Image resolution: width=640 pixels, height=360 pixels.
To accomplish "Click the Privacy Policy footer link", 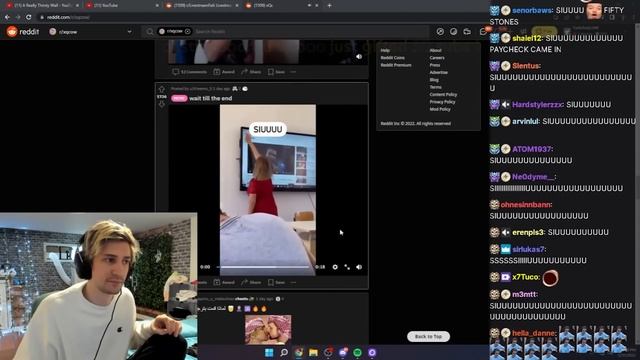I will pos(442,102).
